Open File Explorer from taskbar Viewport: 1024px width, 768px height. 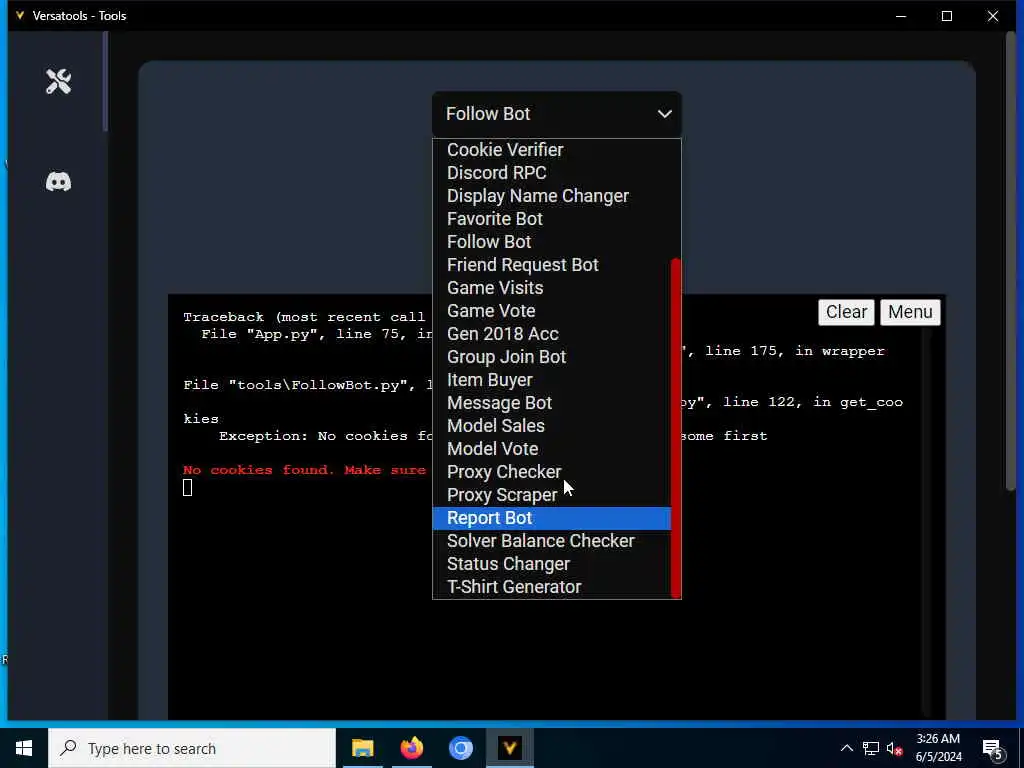pos(362,748)
